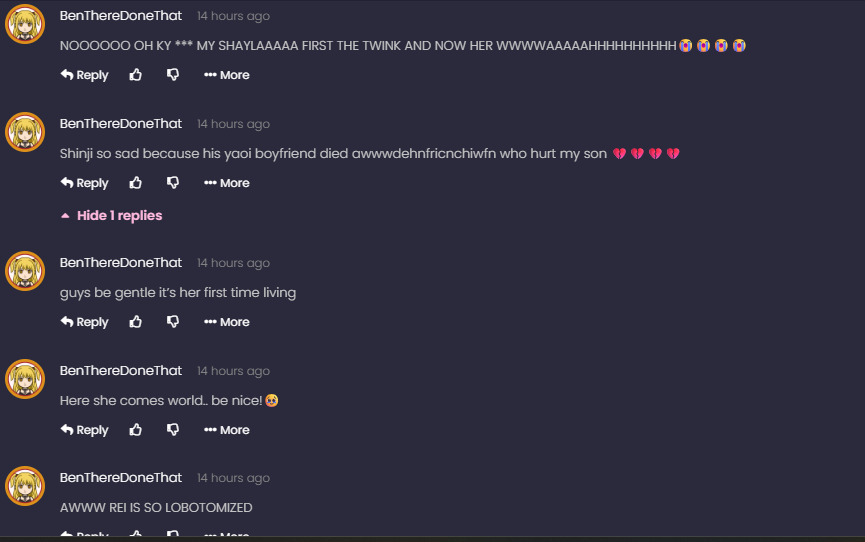The width and height of the screenshot is (865, 542).
Task: Open More menu on 'guys be gentle' reply
Action: point(227,322)
